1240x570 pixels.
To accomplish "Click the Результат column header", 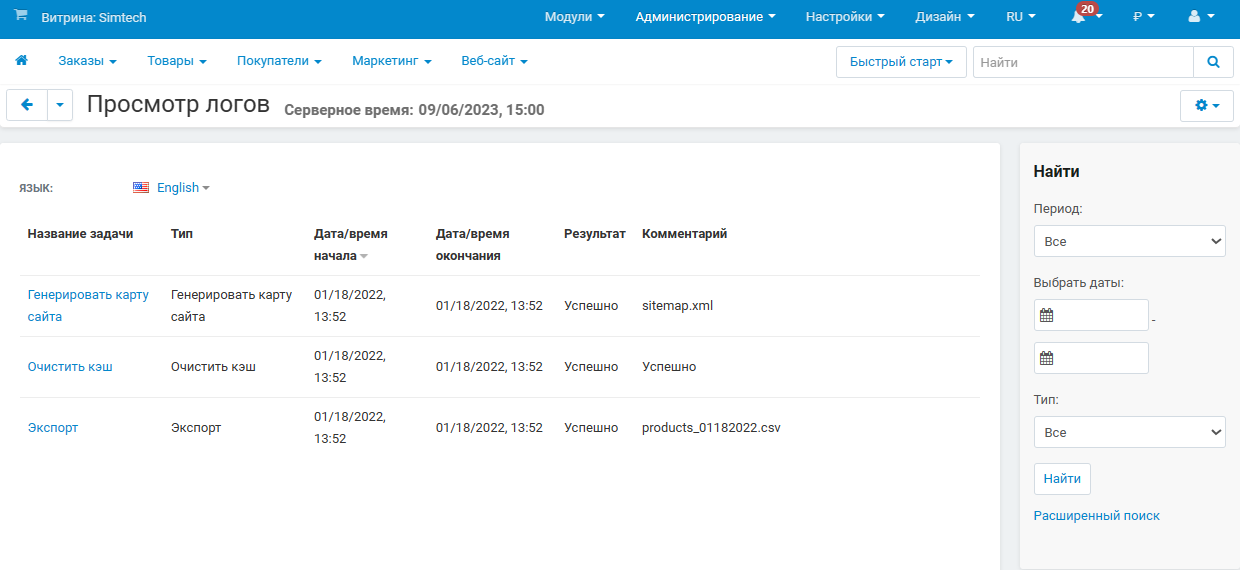I will click(x=595, y=234).
